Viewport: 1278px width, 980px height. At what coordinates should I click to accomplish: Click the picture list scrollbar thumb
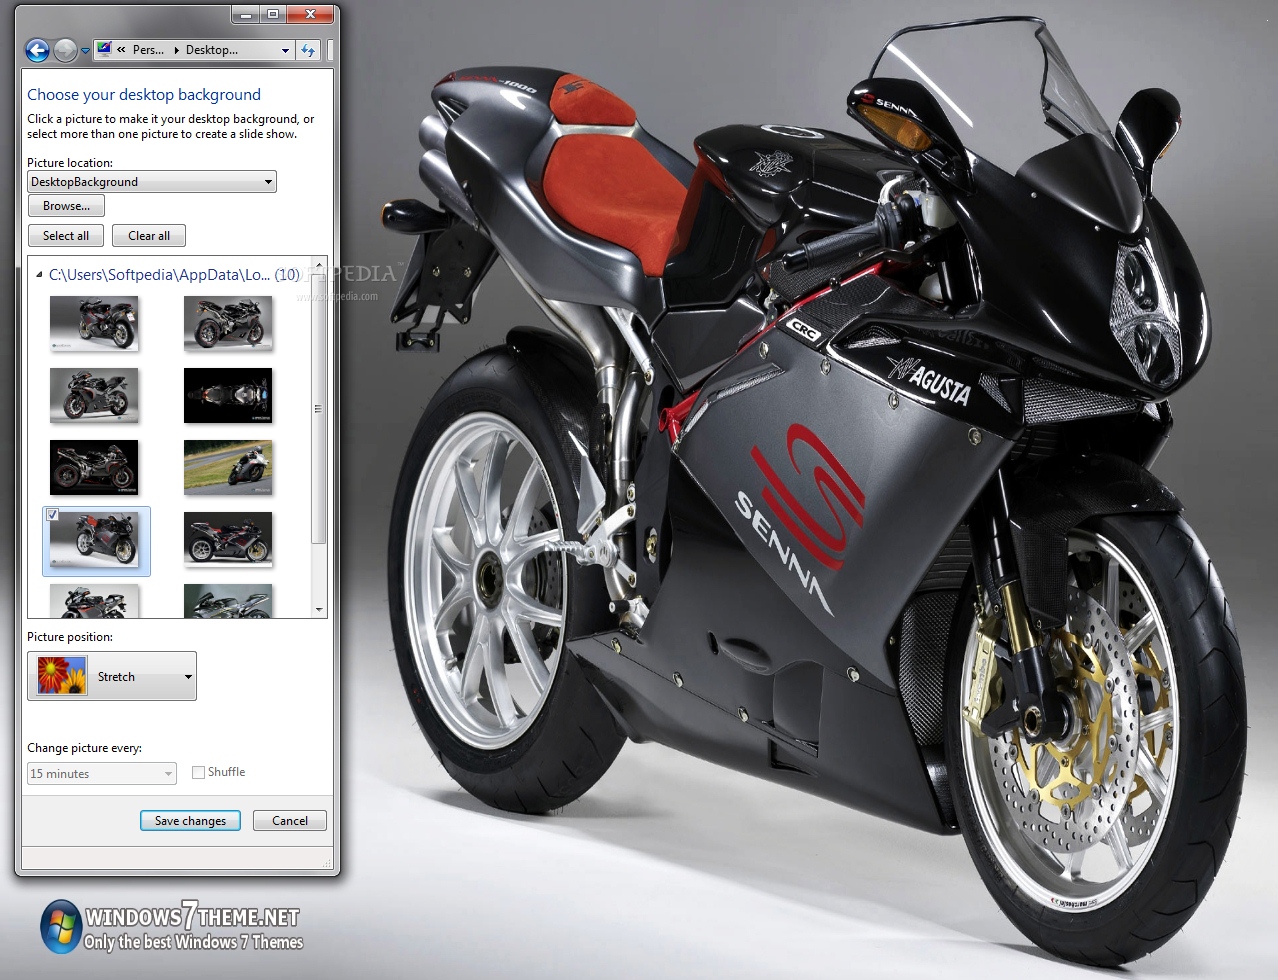(319, 408)
